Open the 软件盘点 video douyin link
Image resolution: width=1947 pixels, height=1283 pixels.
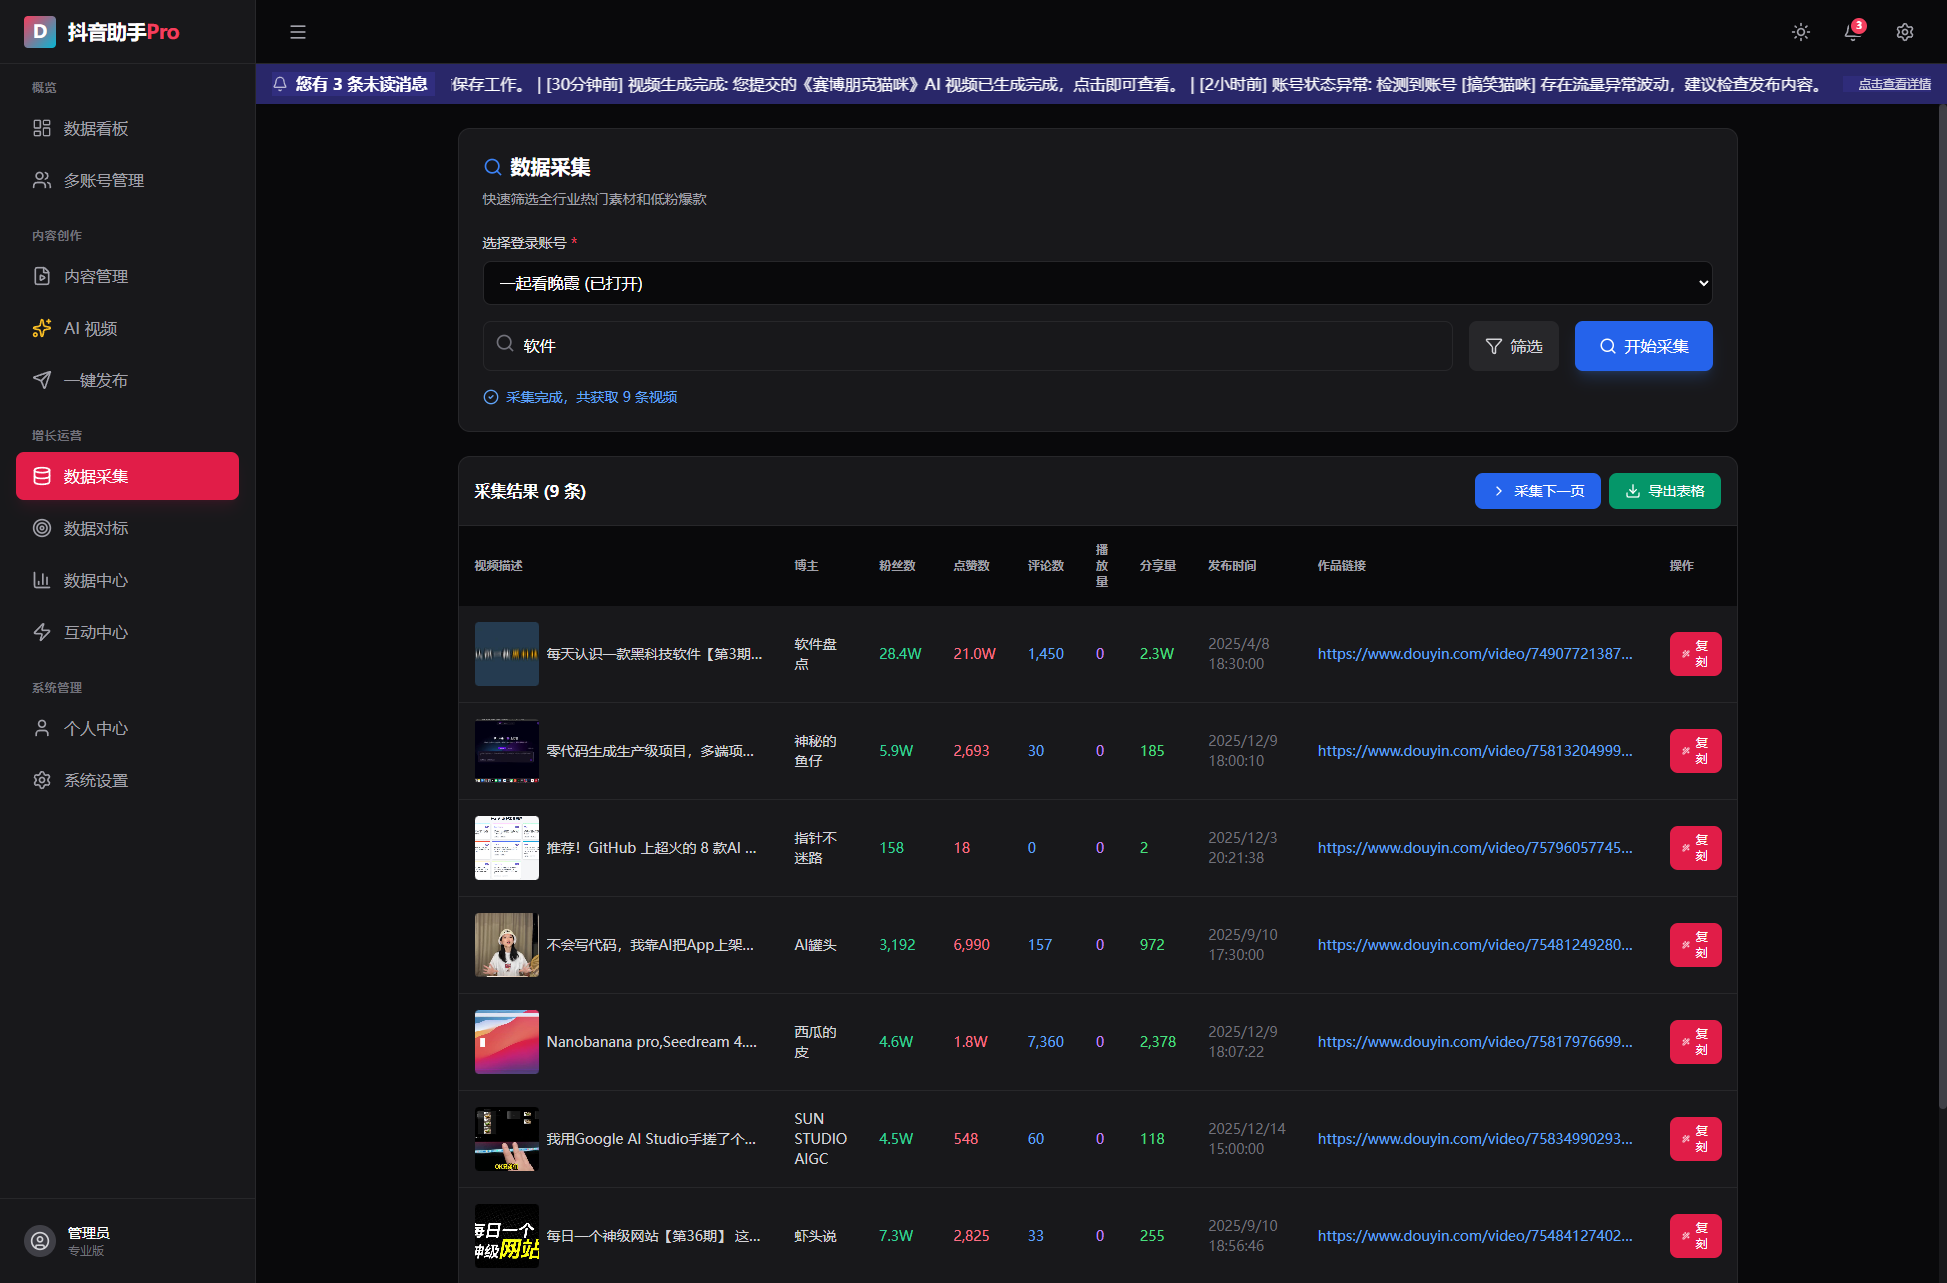[1474, 654]
